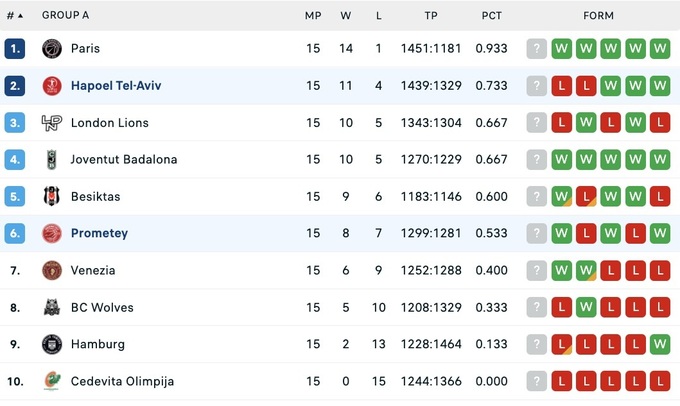Click the Hamburg team logo
Image resolution: width=680 pixels, height=406 pixels.
click(x=52, y=344)
